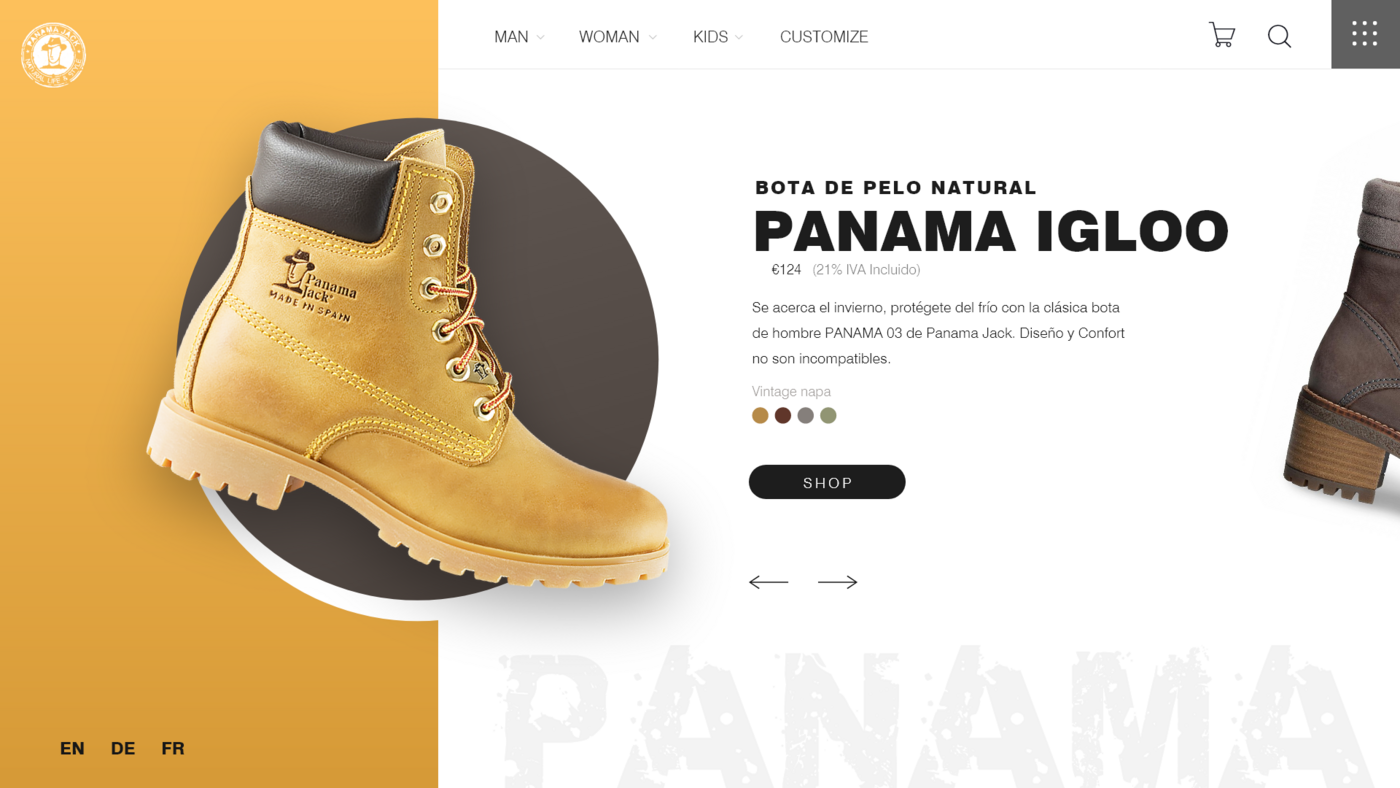Screen dimensions: 1400x788
Task: Open the WOMAN menu item
Action: [609, 37]
